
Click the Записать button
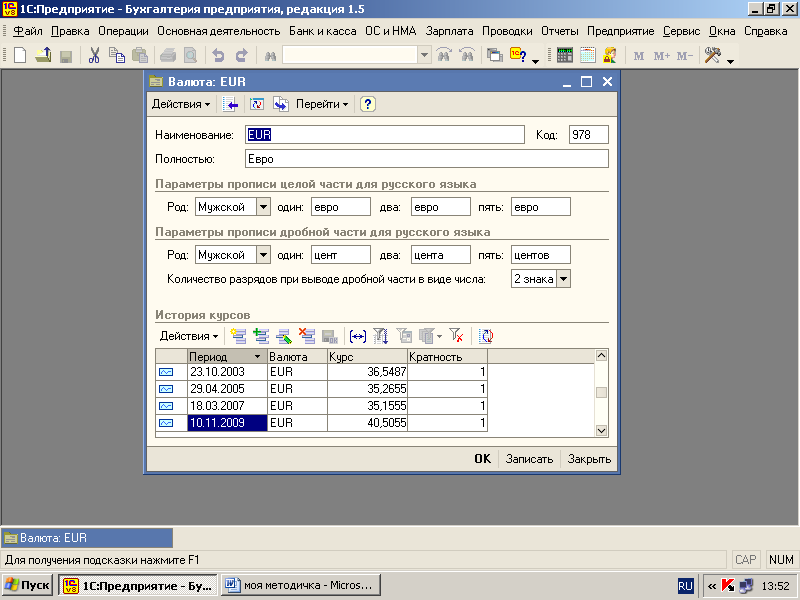[x=529, y=459]
